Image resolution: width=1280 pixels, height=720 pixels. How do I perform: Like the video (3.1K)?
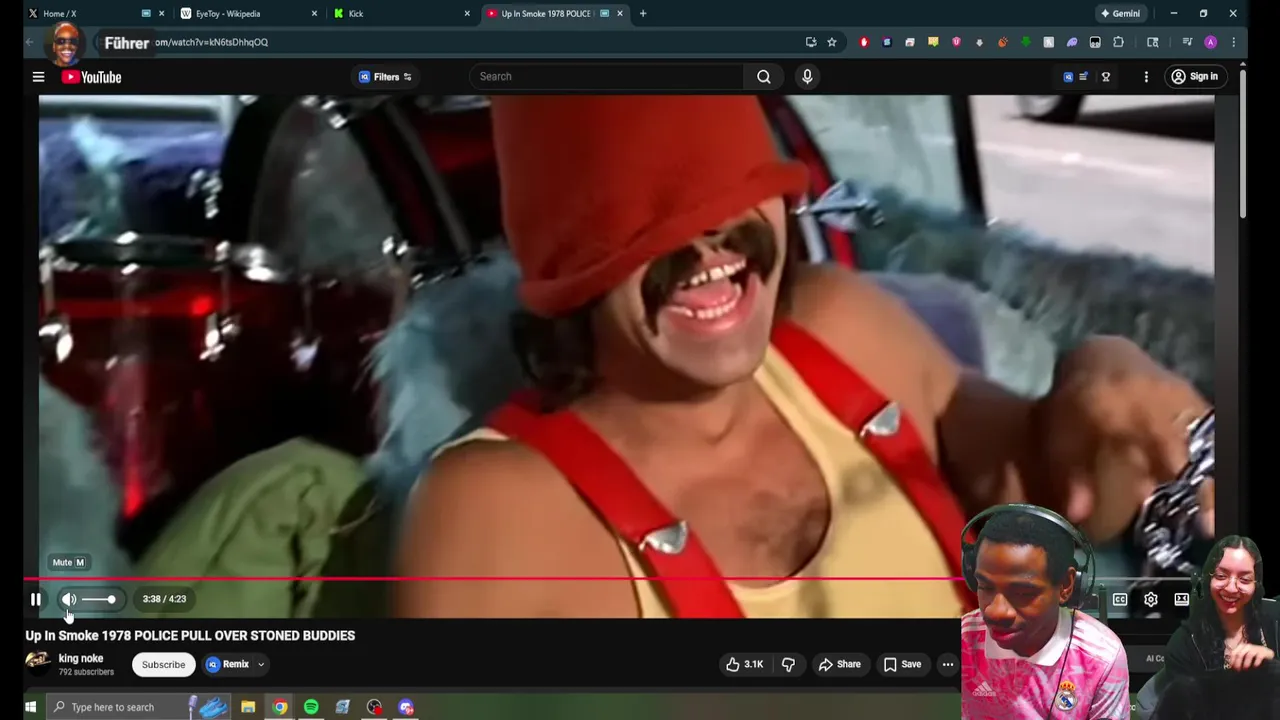point(744,664)
